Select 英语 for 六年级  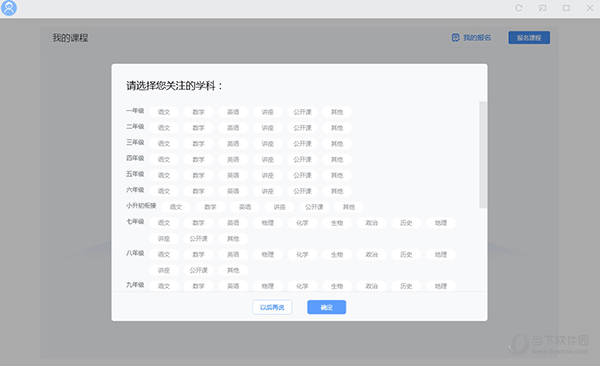[x=233, y=191]
